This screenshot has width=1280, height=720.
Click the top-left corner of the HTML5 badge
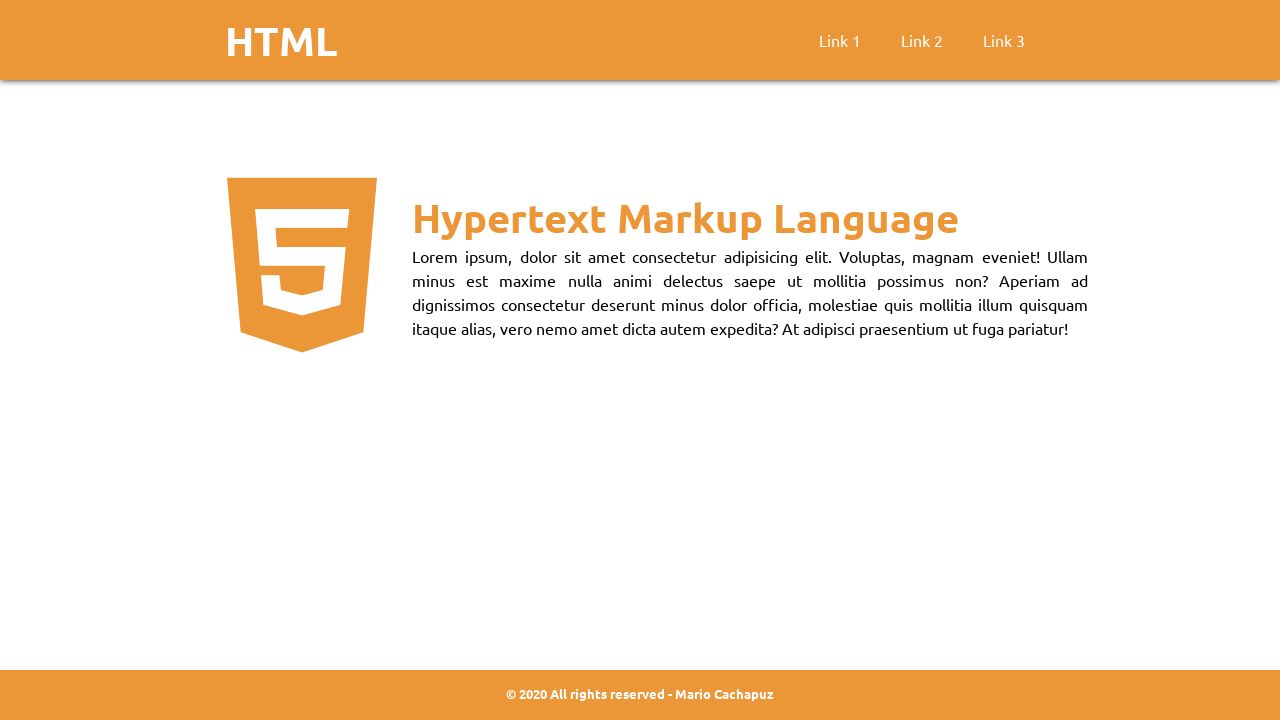232,182
